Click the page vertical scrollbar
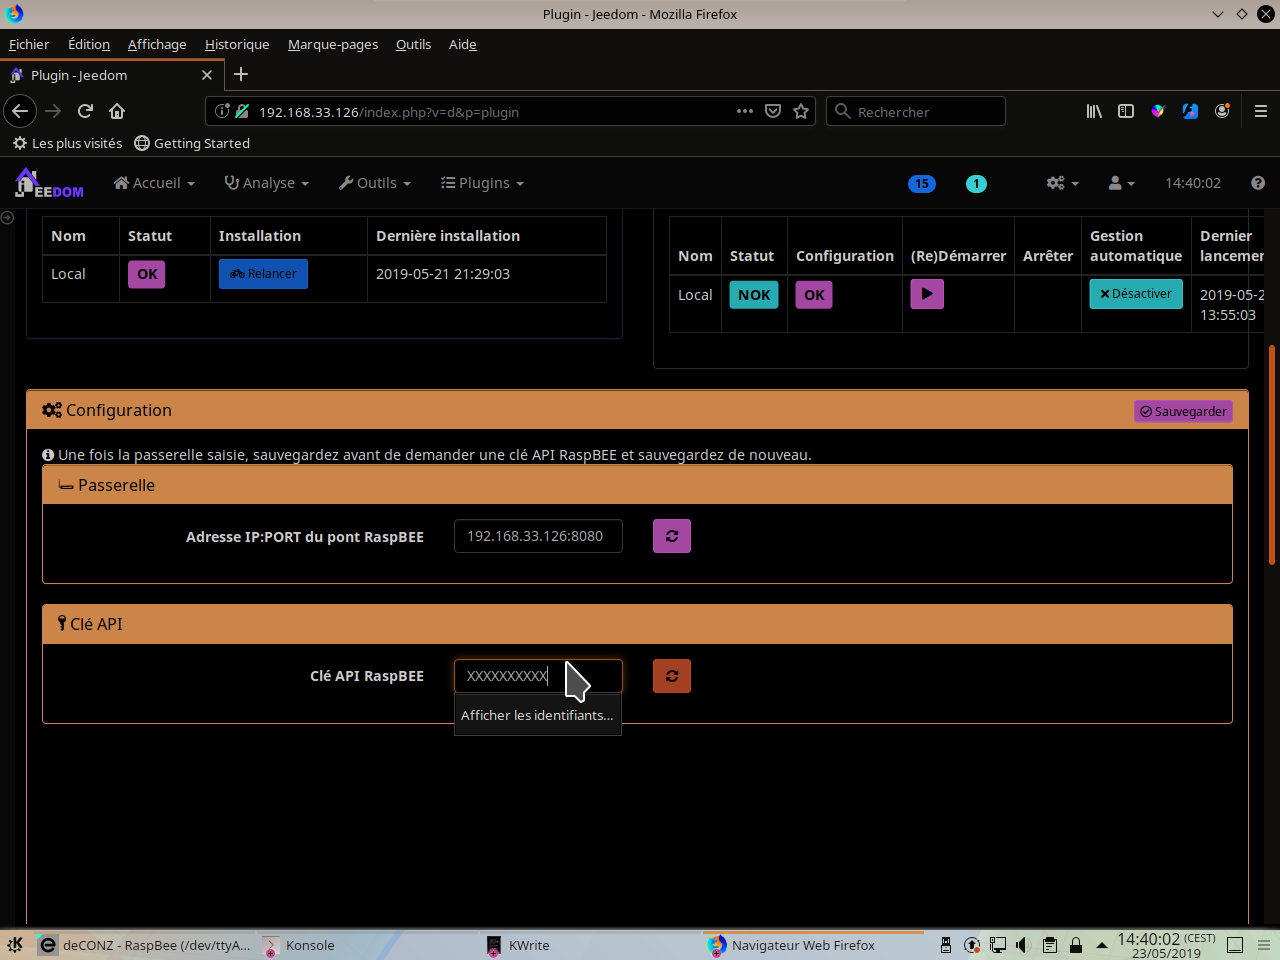This screenshot has width=1280, height=960. tap(1272, 455)
